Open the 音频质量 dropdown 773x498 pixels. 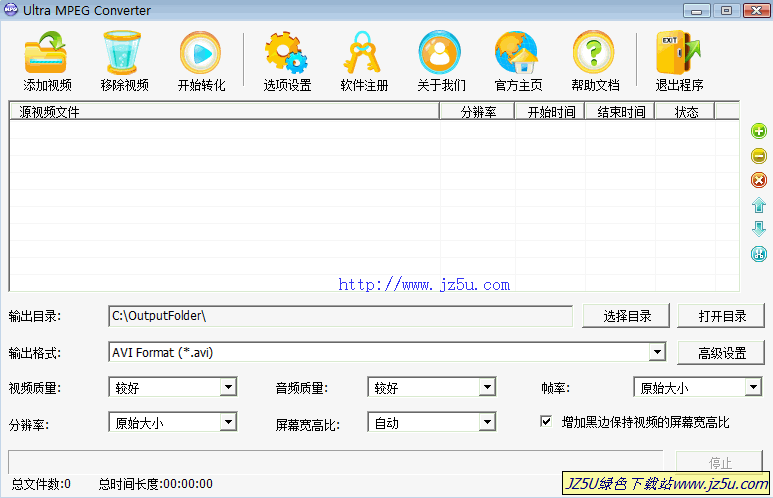click(x=487, y=387)
